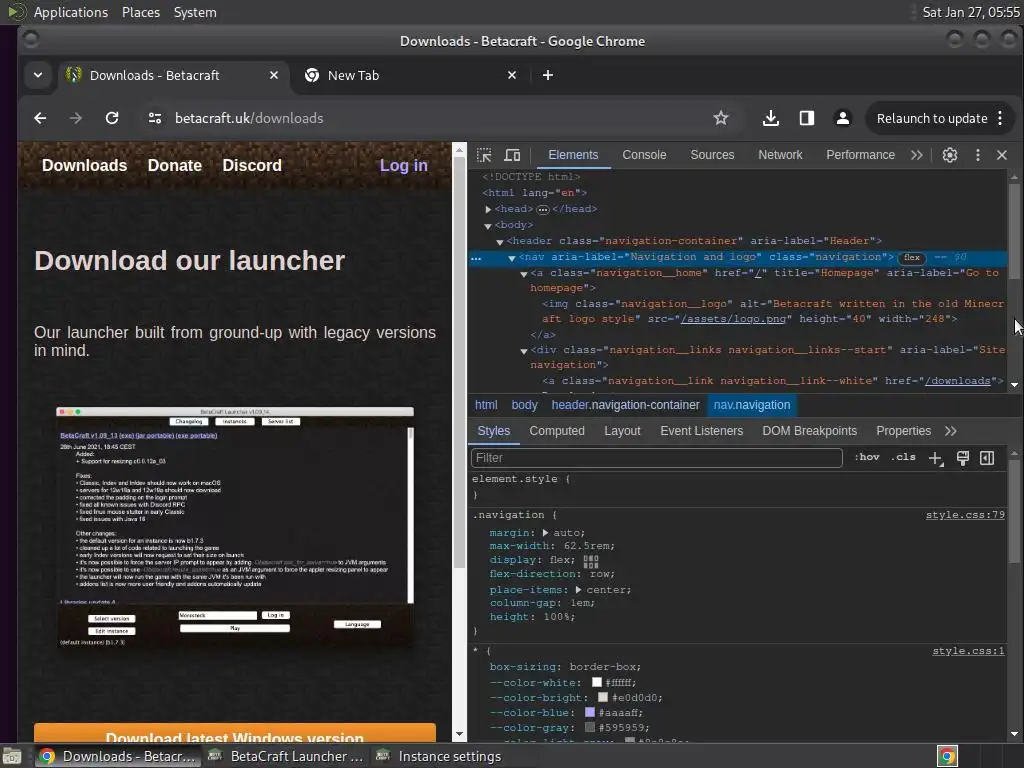This screenshot has height=768, width=1024.
Task: Bookmark this page with the star icon
Action: click(x=720, y=118)
